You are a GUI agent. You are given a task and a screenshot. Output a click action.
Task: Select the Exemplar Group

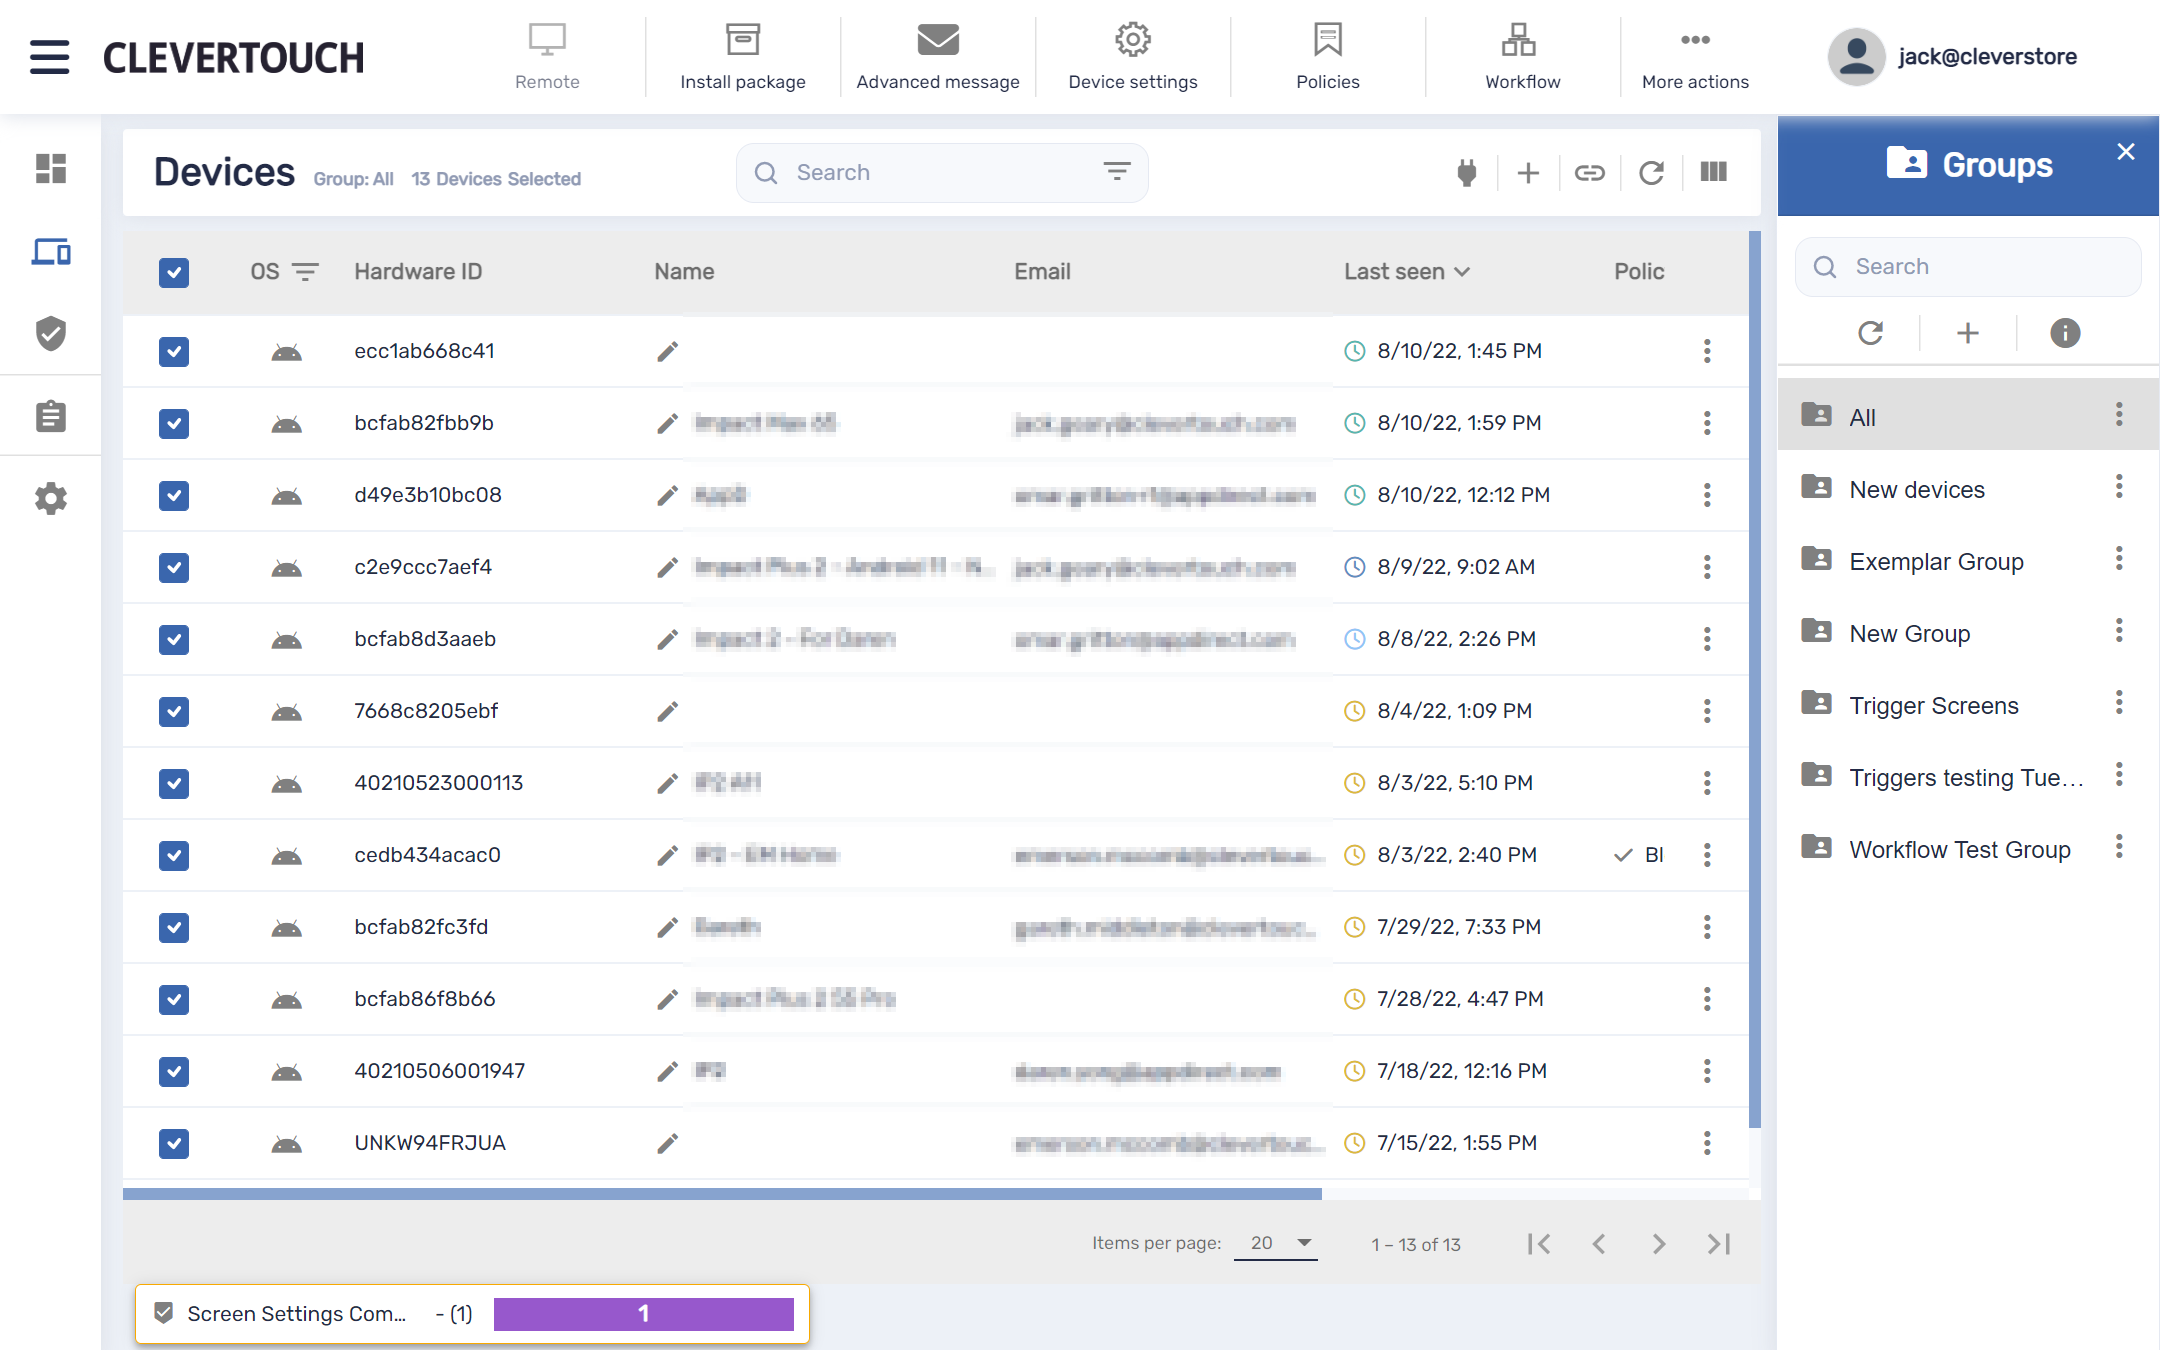(1968, 560)
